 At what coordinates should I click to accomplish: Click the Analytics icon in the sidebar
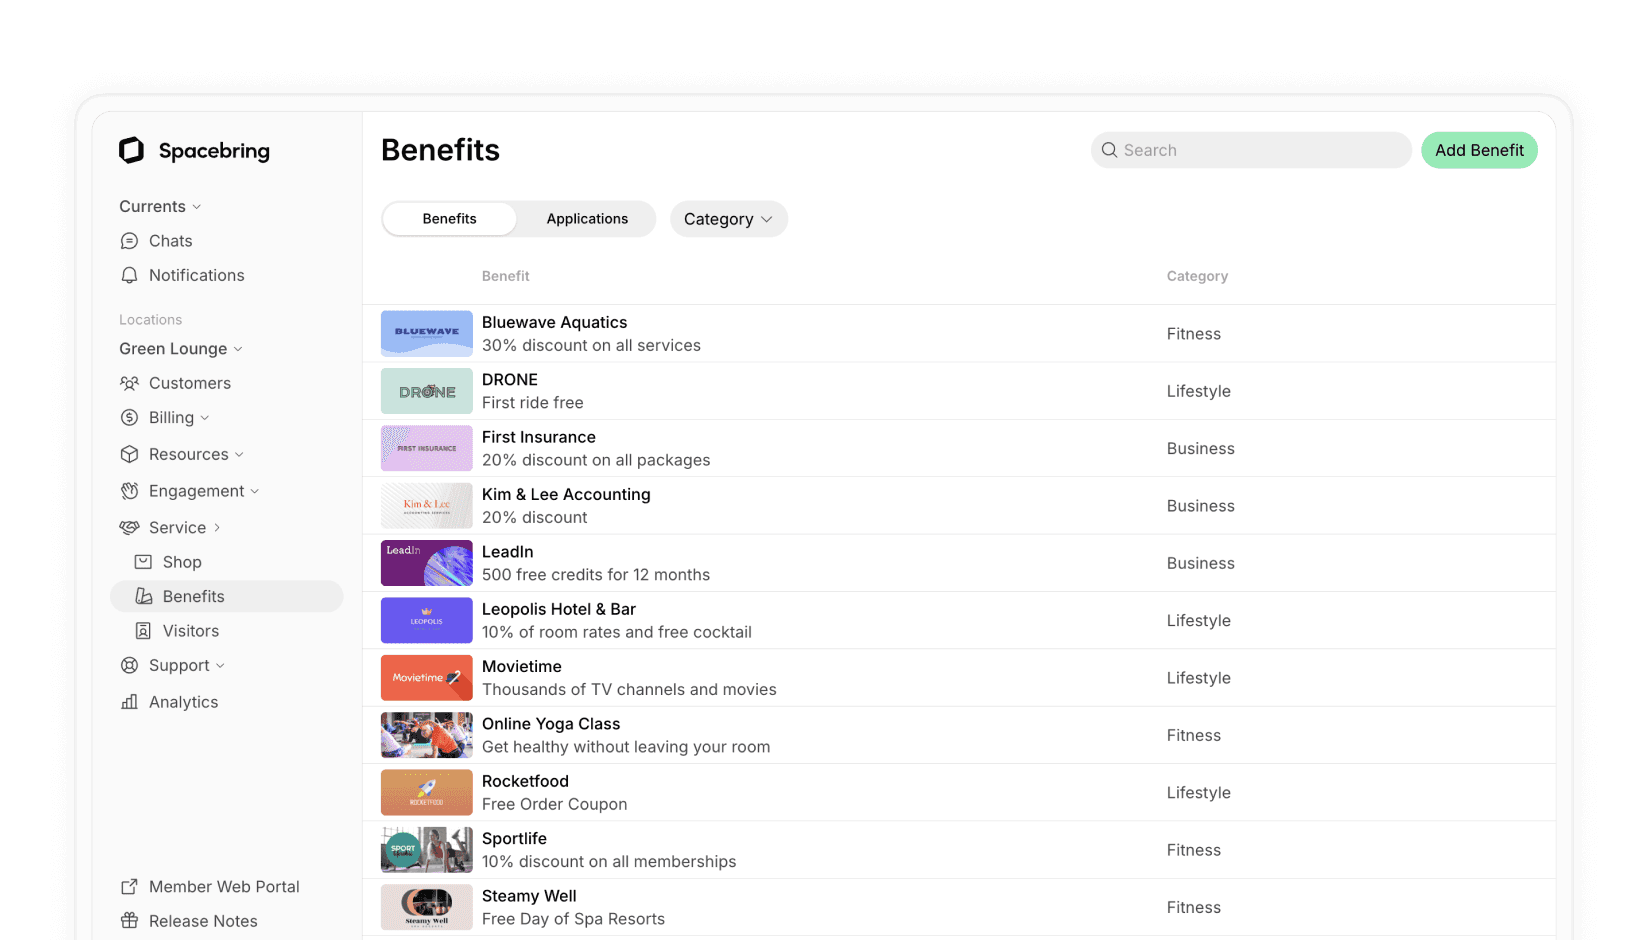pos(130,701)
